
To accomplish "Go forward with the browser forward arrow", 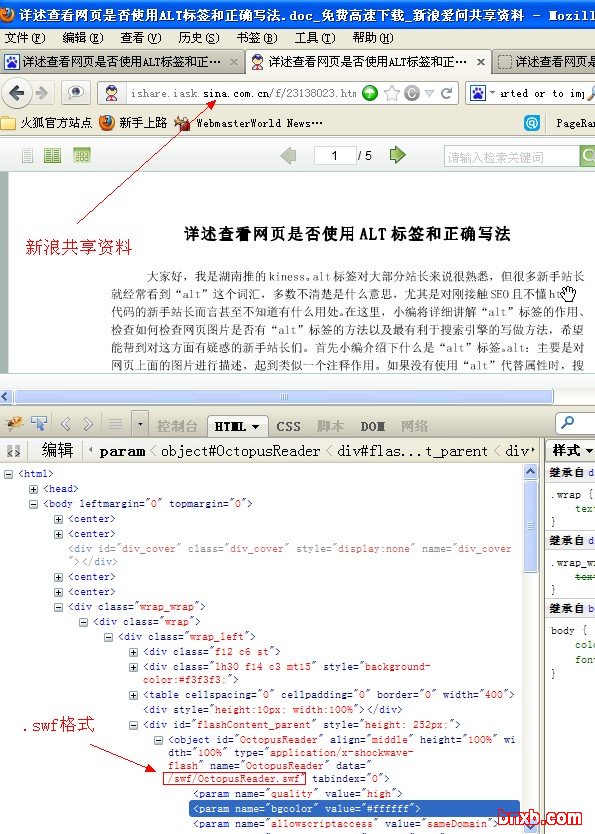I will (x=41, y=93).
